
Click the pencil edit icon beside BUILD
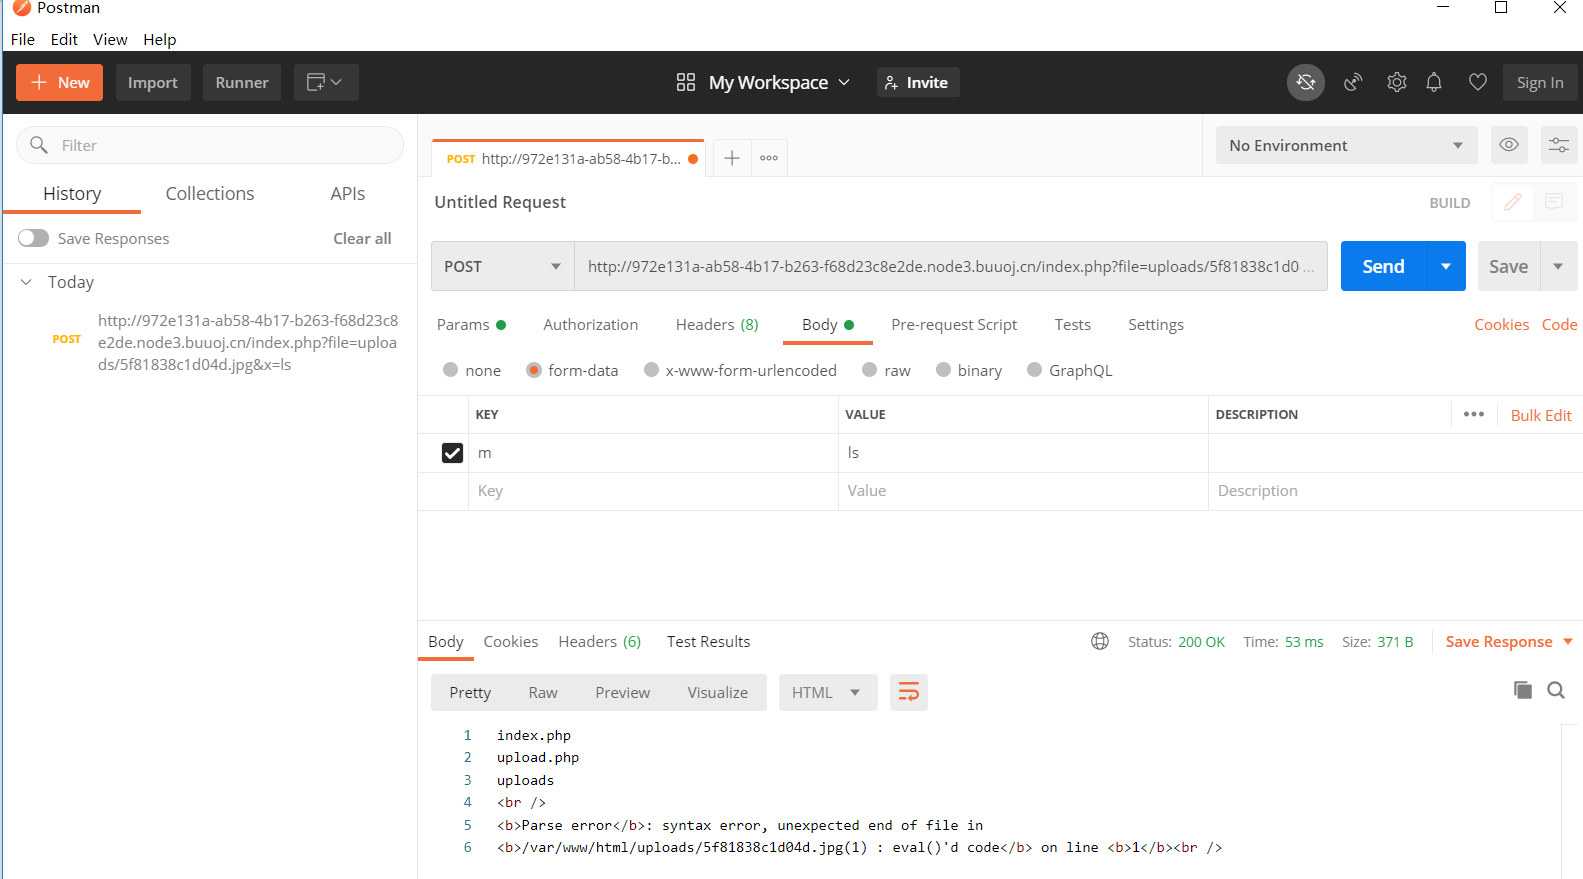[1513, 202]
